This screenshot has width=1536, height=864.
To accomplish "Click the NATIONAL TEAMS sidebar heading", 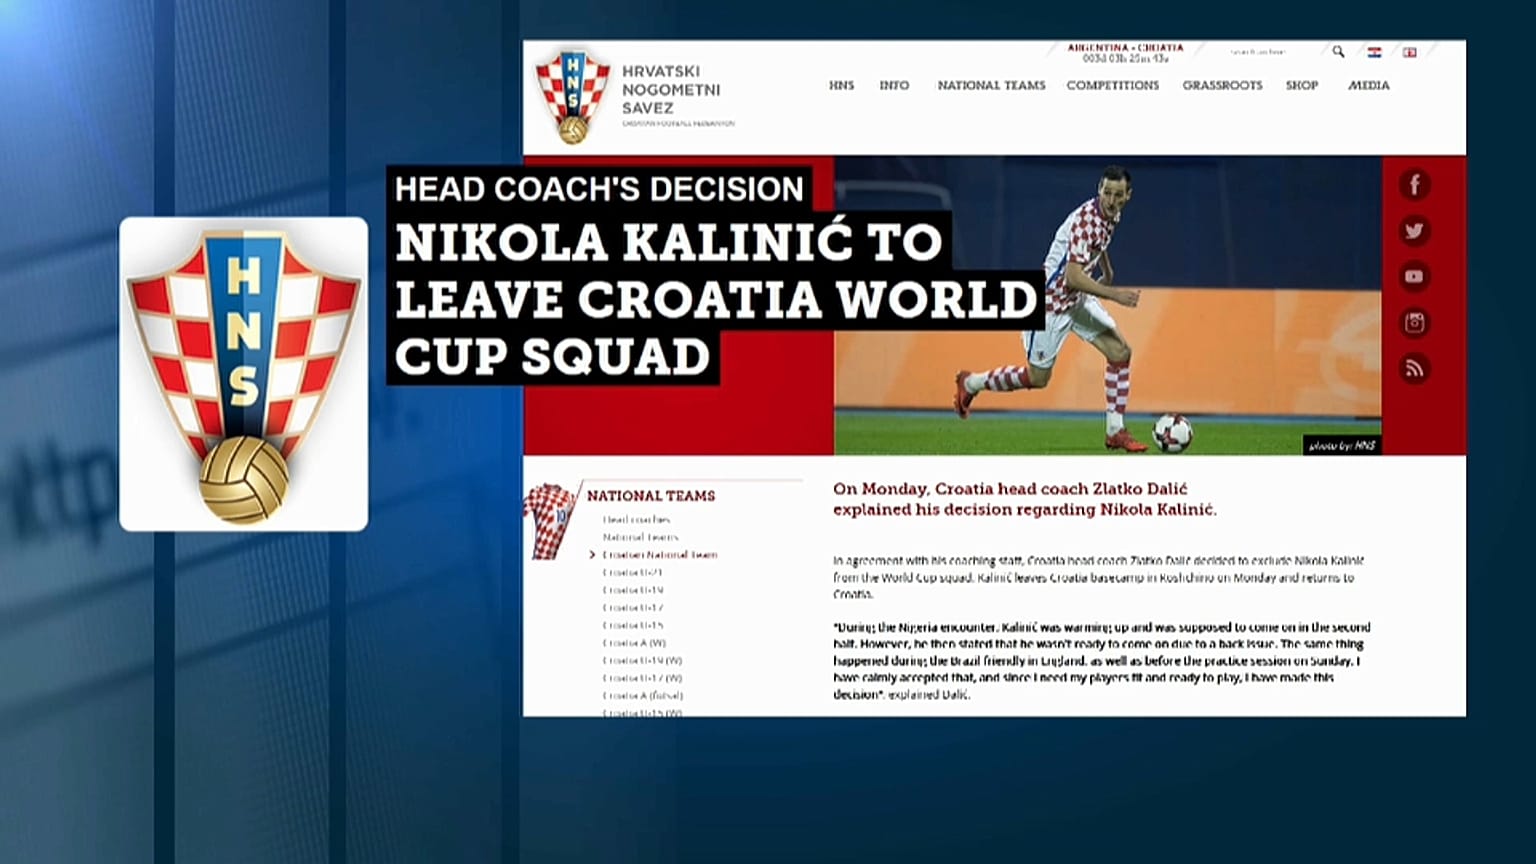I will (651, 496).
